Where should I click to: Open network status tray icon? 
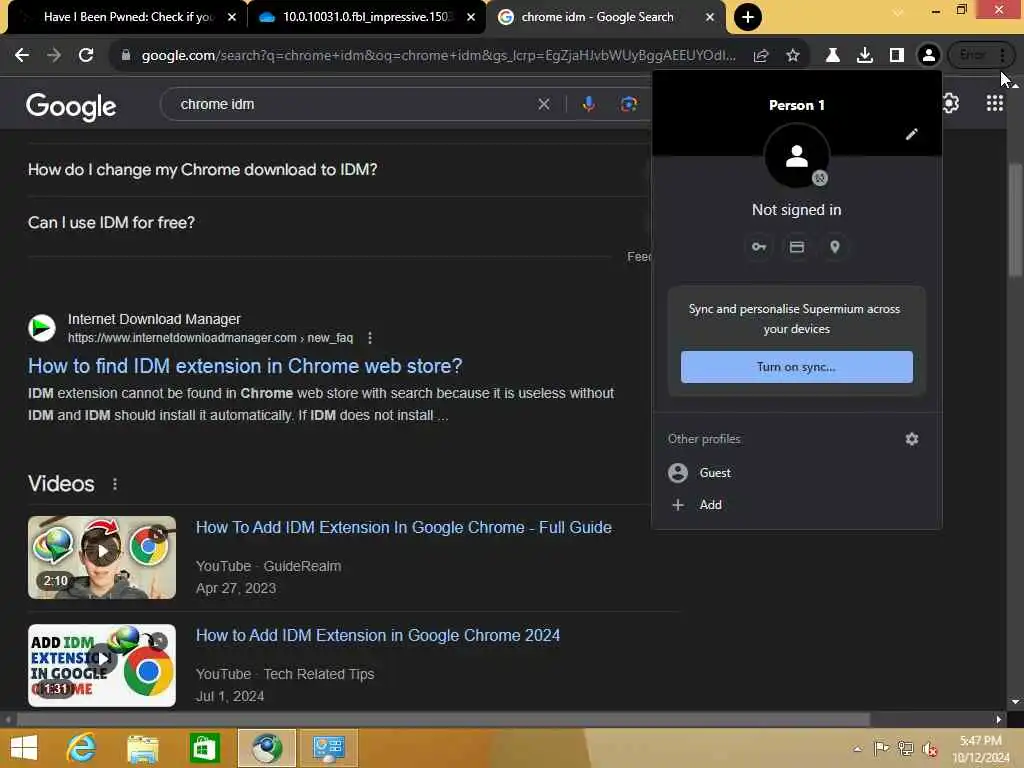[906, 748]
